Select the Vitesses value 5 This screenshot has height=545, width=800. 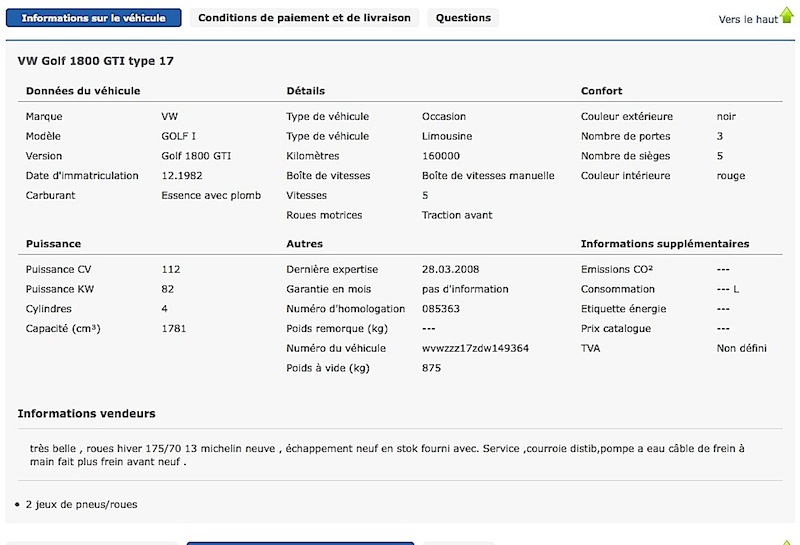click(425, 195)
